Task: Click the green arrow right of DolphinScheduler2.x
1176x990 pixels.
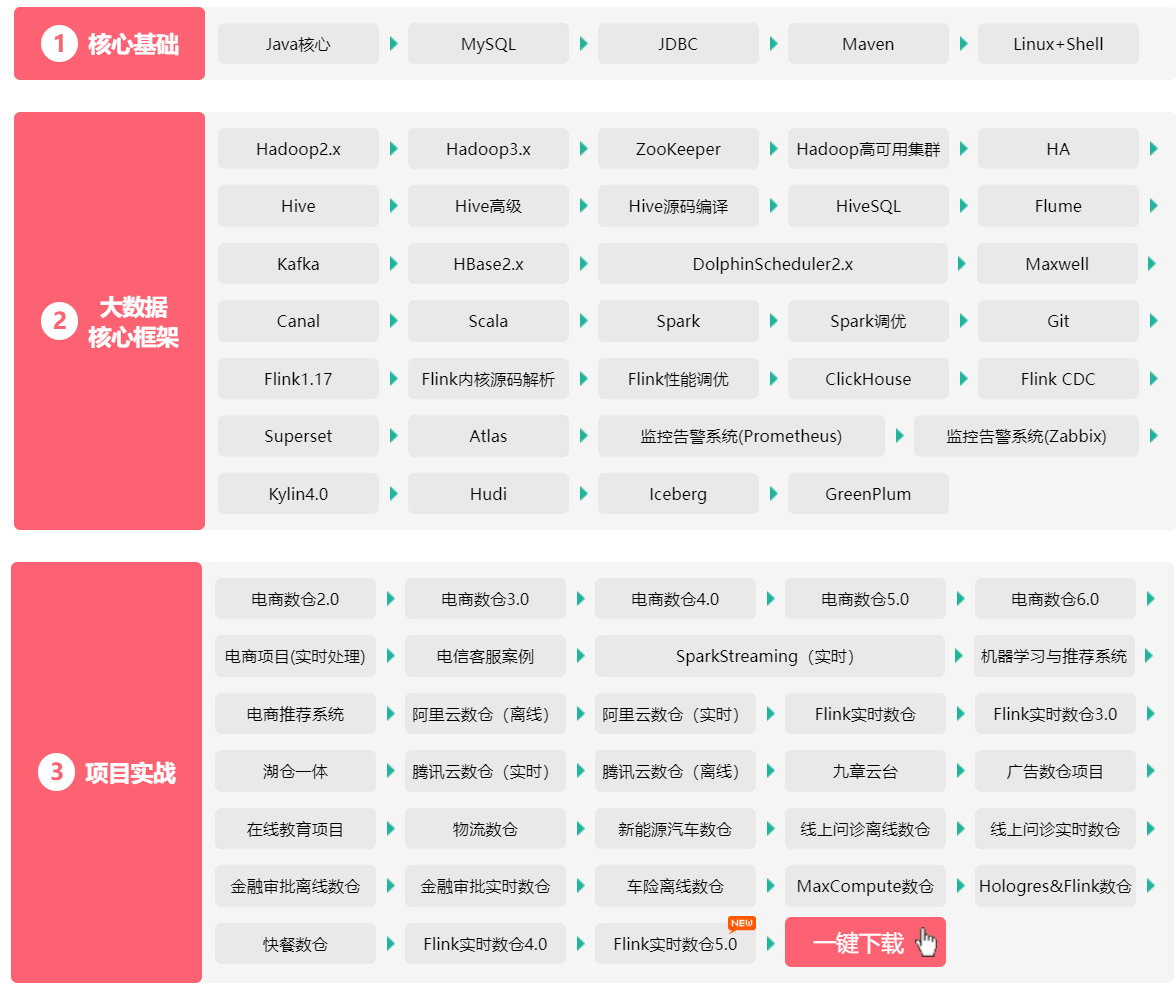Action: 962,265
